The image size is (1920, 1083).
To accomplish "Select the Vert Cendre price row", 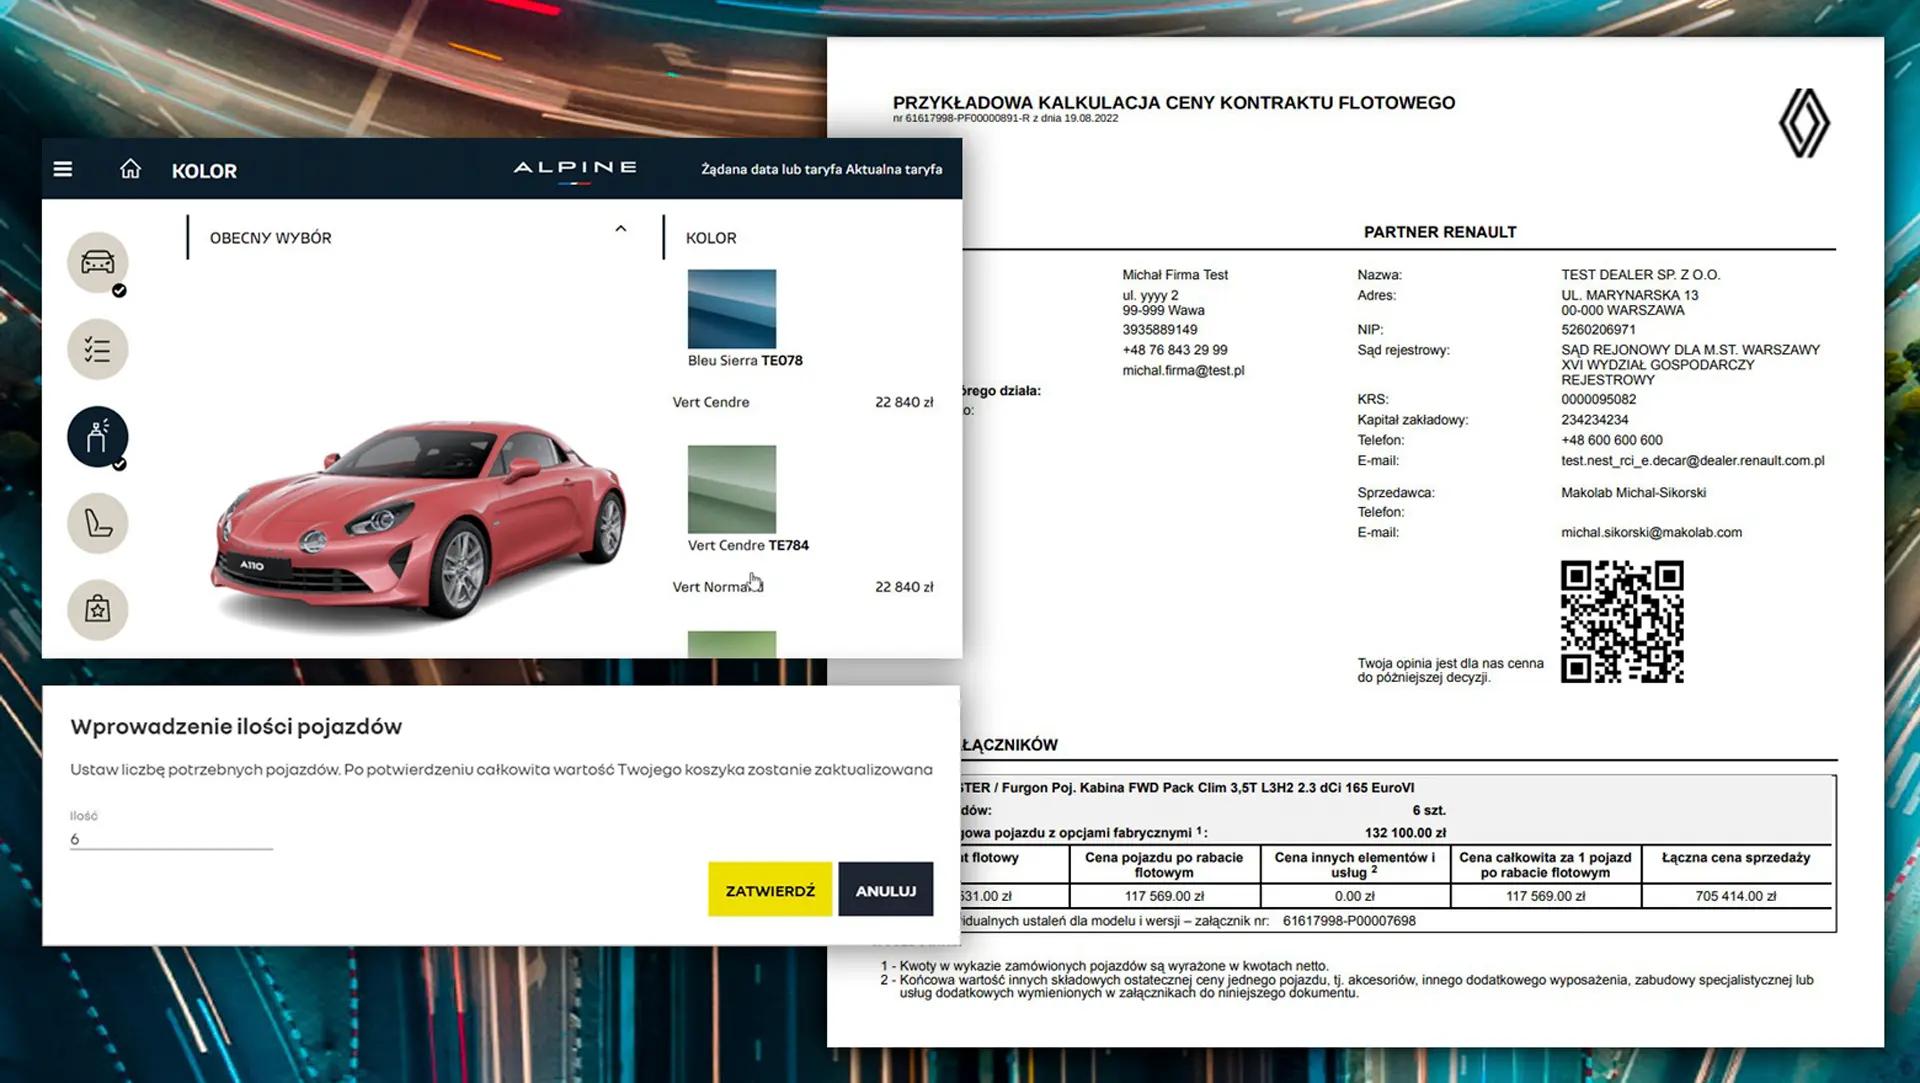I will click(x=803, y=402).
